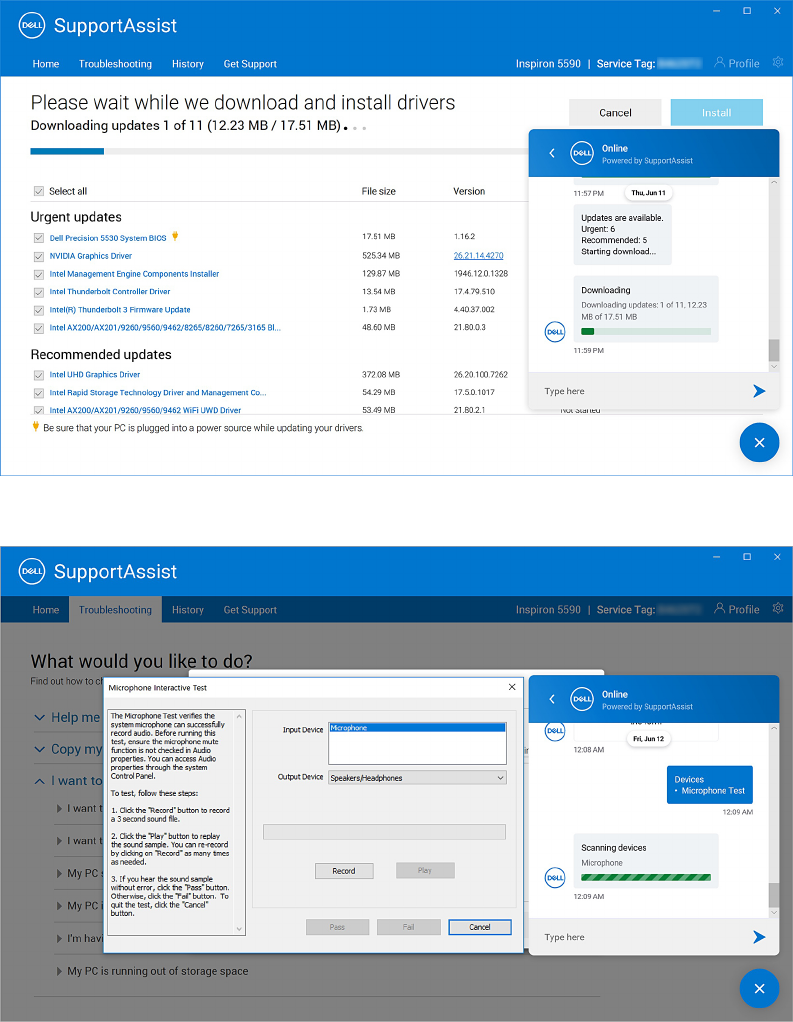
Task: Close the chat bubble in the top window
Action: click(x=759, y=443)
